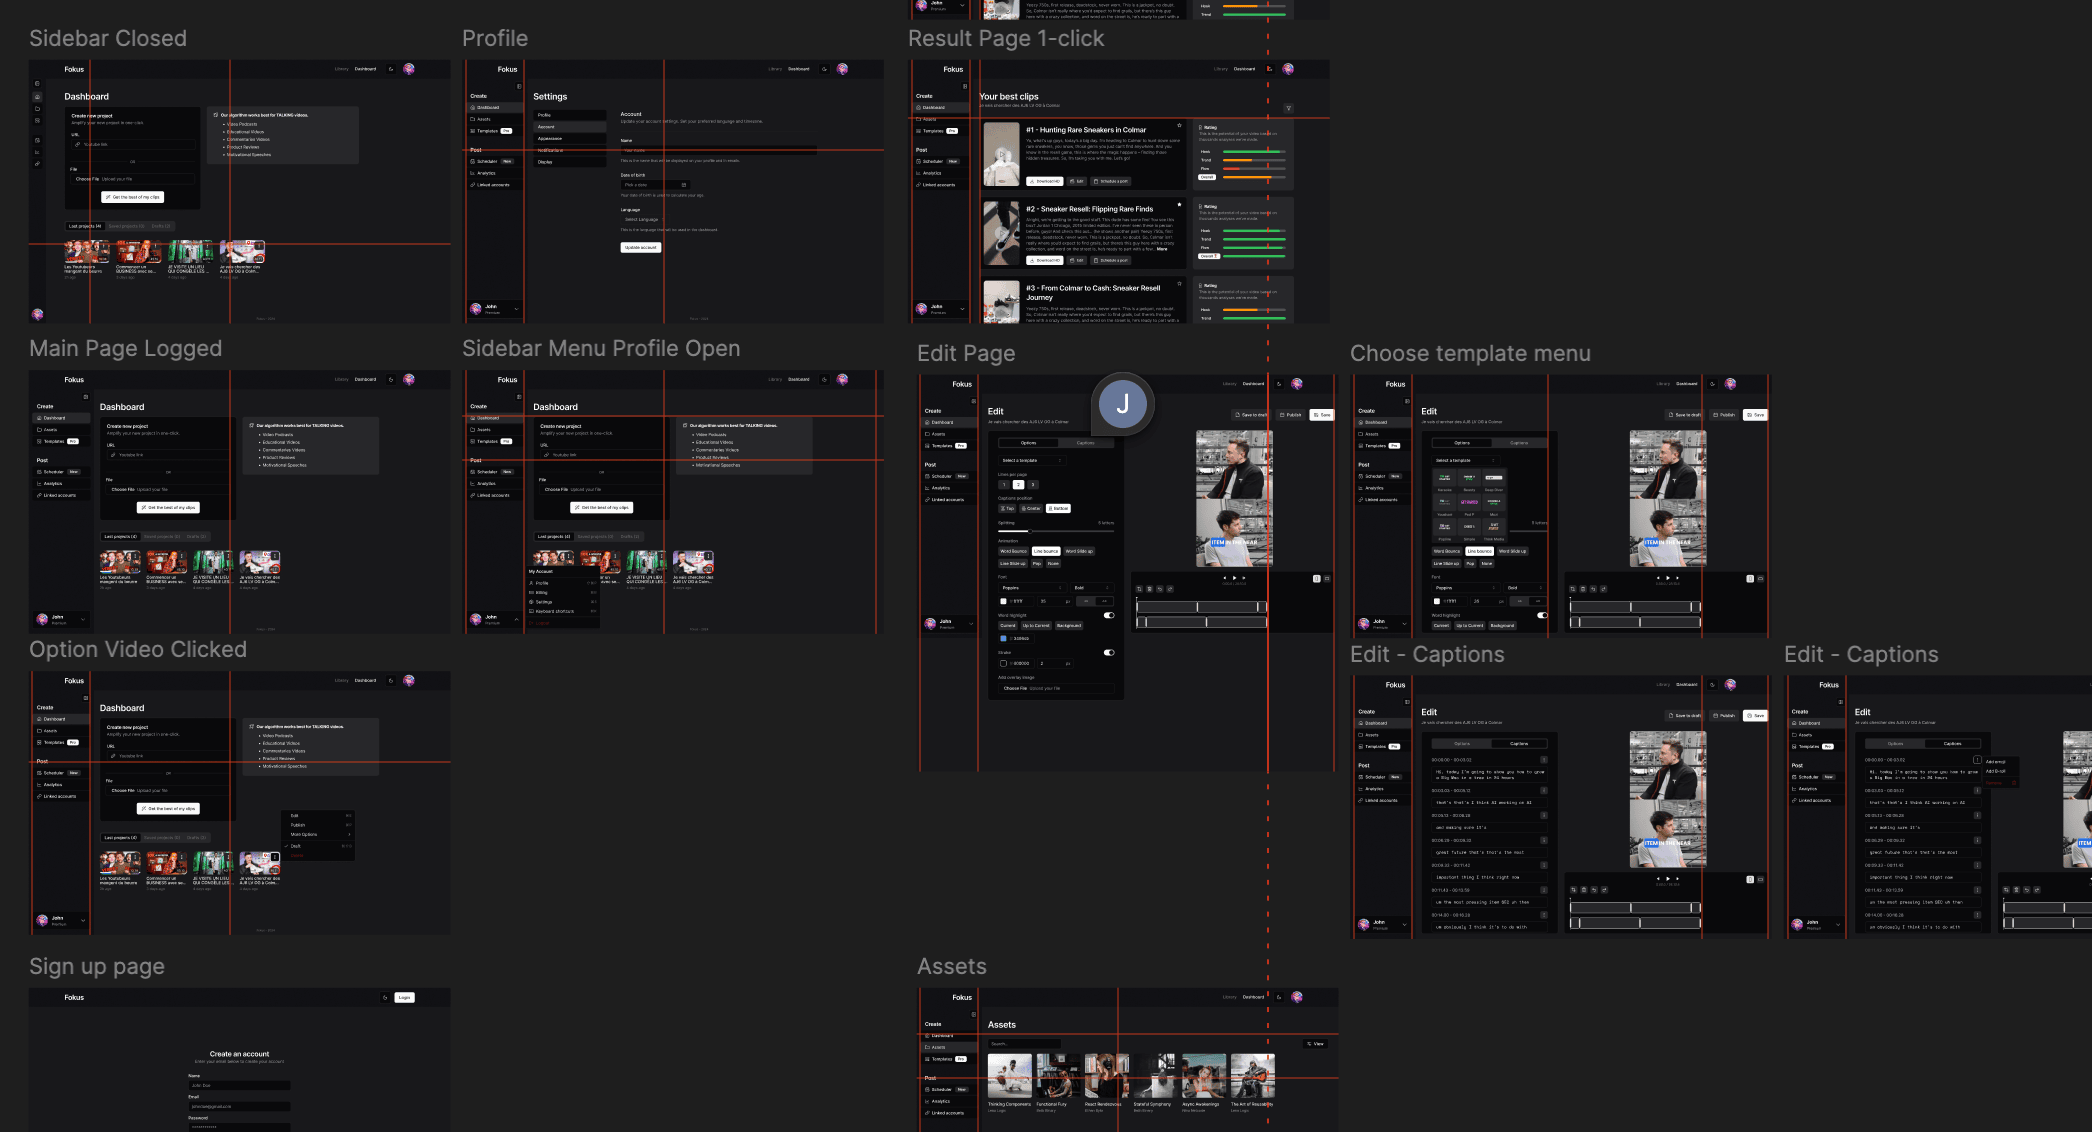Select the Option Video Clicked frame label

point(138,649)
